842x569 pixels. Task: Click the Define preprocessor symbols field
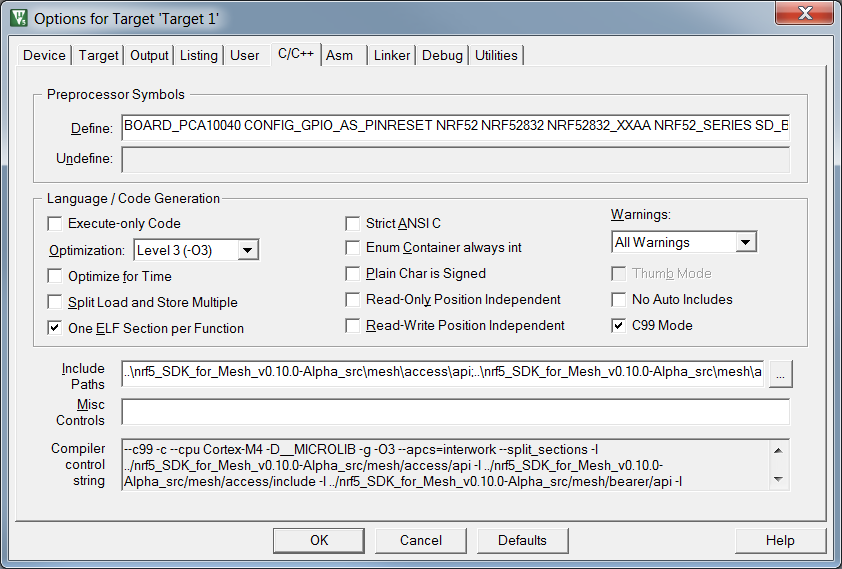455,127
